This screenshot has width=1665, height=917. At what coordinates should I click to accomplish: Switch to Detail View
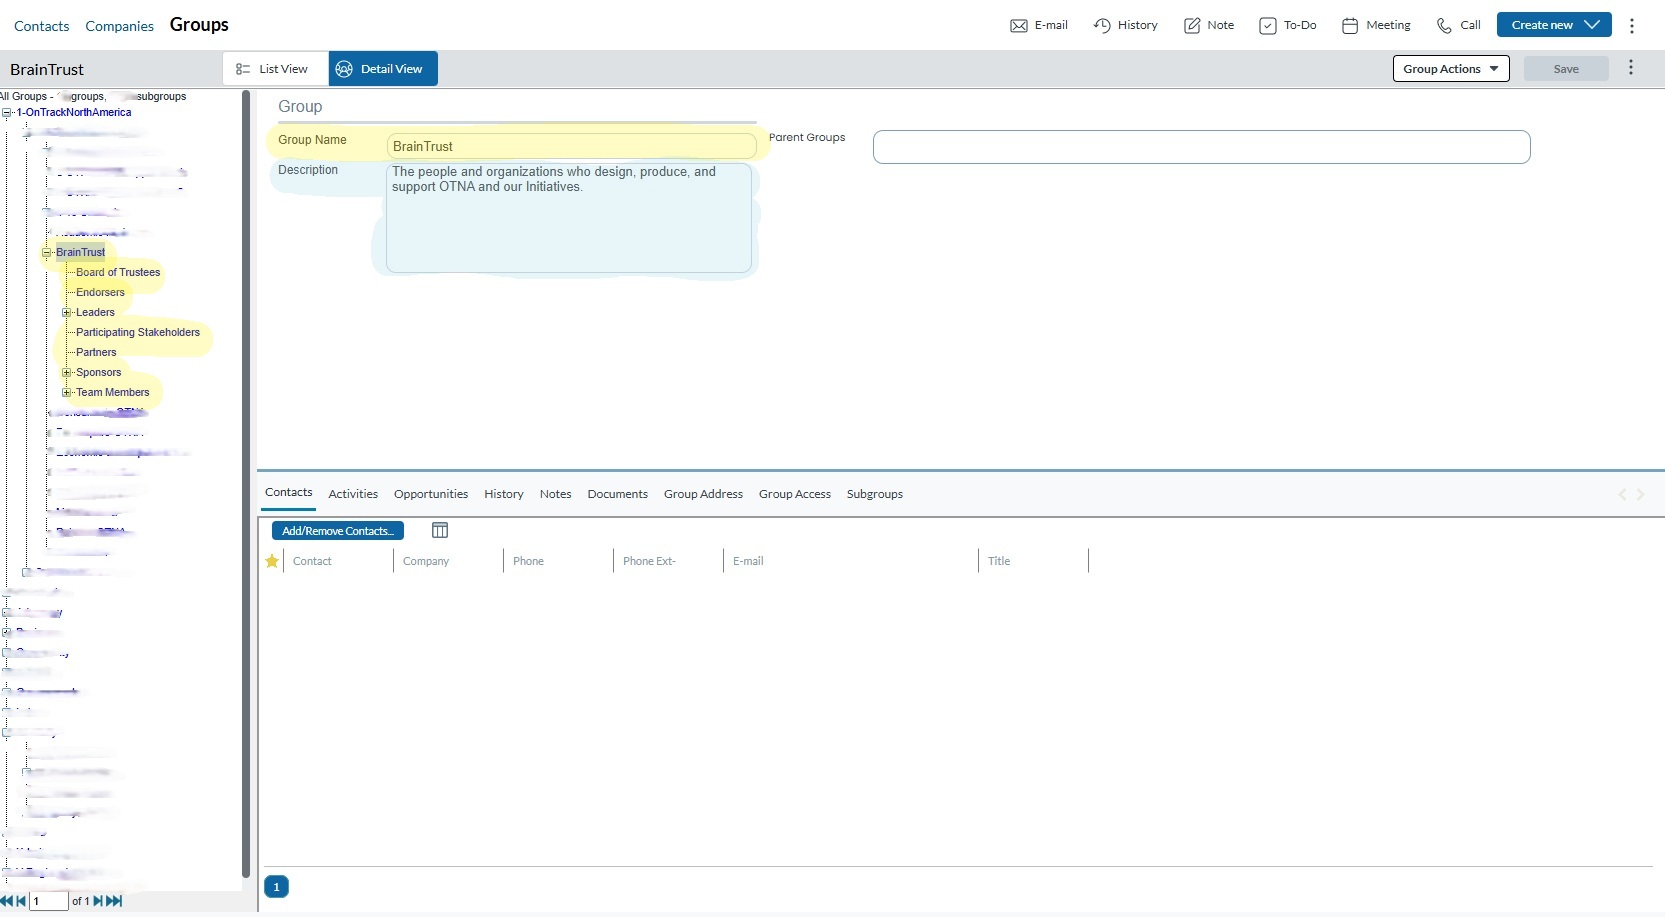click(382, 69)
